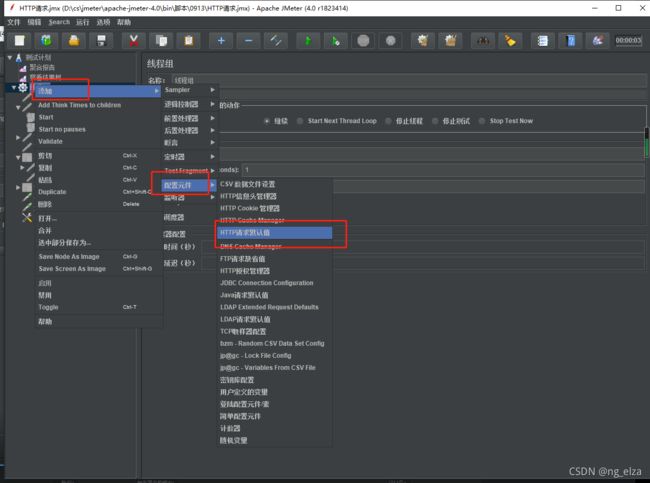This screenshot has width=650, height=483.
Task: Open the 选项 menu in menu bar
Action: [103, 22]
